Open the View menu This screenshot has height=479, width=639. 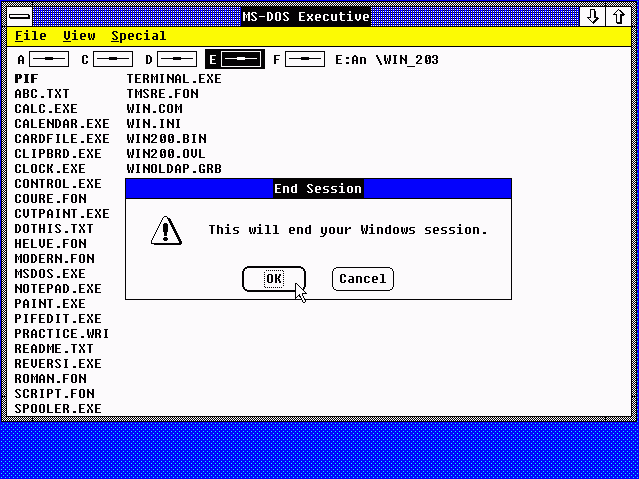click(79, 36)
